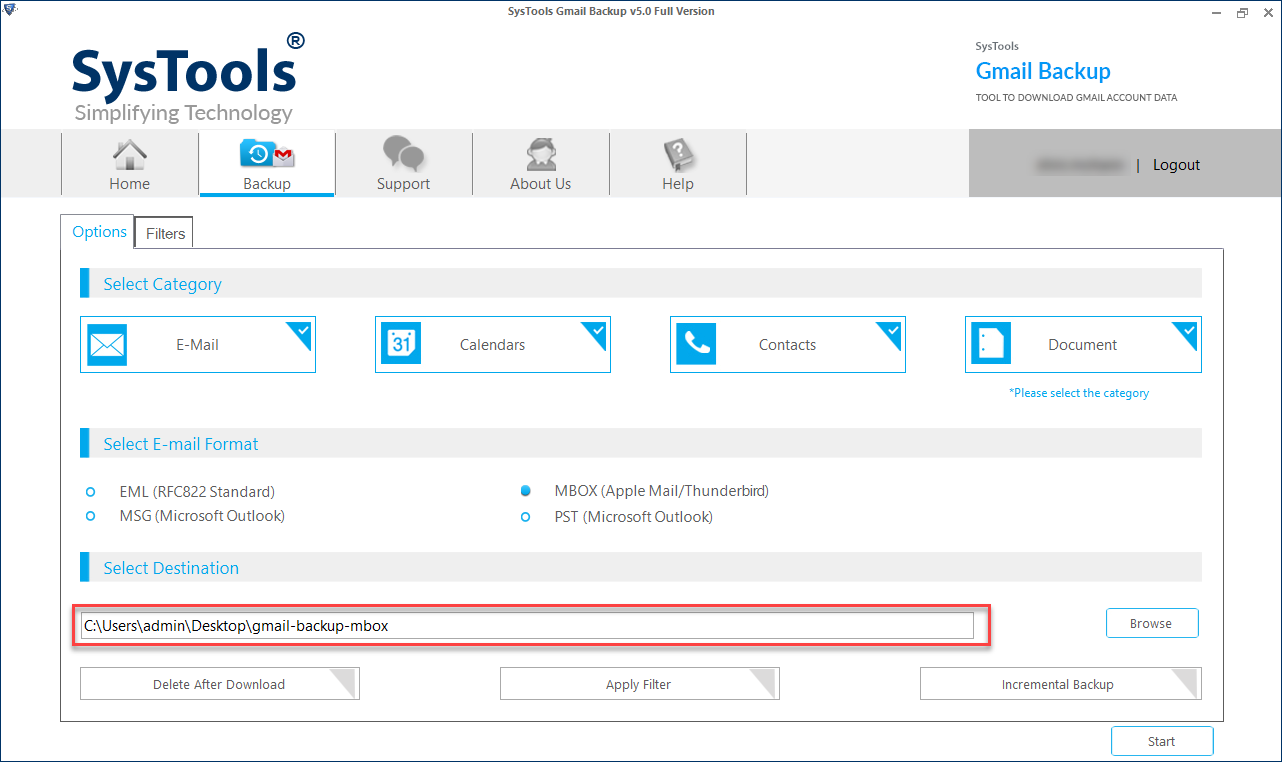This screenshot has height=762, width=1282.
Task: Close the SysTools Gmail Backup window
Action: tap(1267, 12)
